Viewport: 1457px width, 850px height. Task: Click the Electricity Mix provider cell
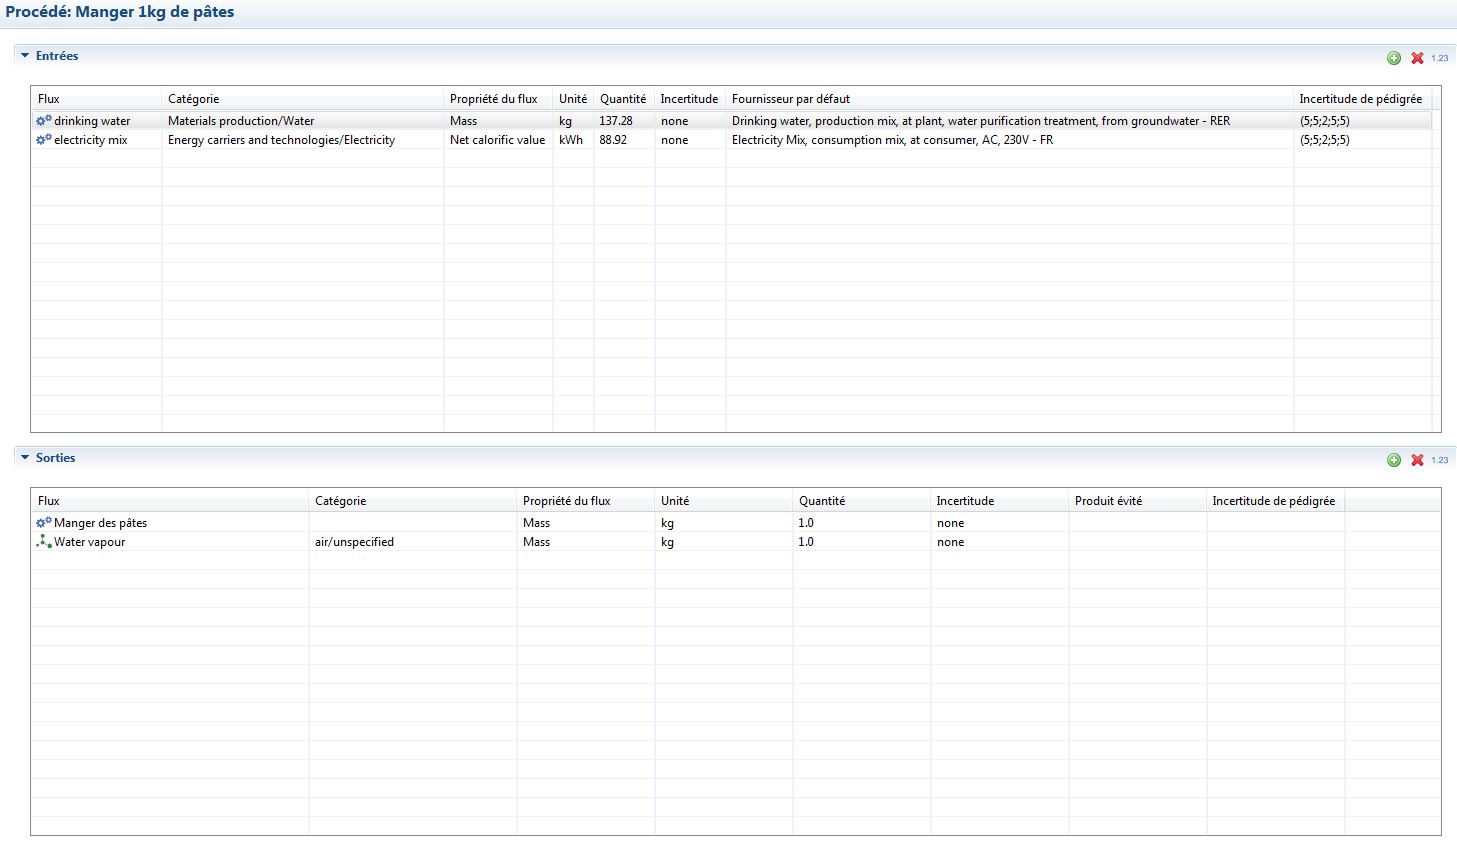pos(1009,140)
